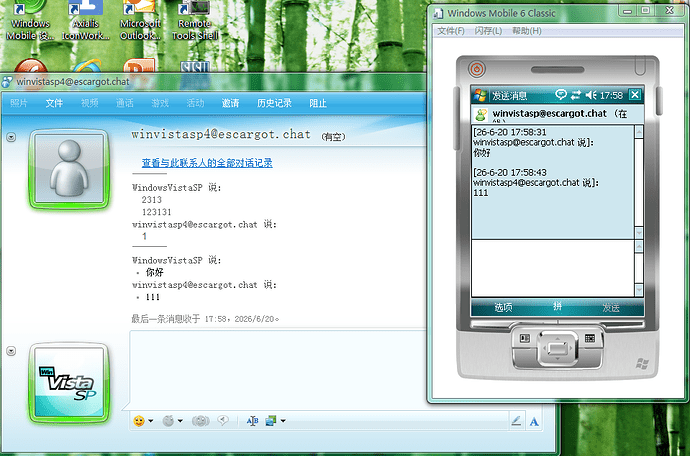
Task: Open the Axialis IconWorkshop desktop shortcut
Action: pyautogui.click(x=86, y=21)
